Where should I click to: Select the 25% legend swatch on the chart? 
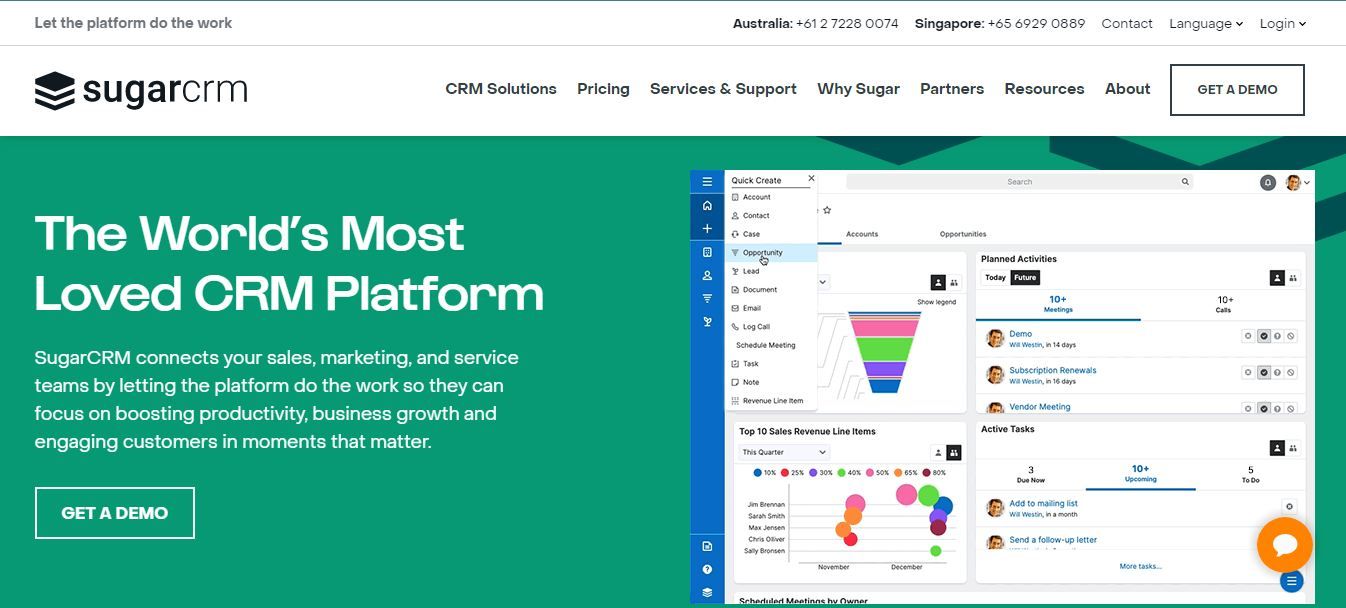pyautogui.click(x=784, y=472)
